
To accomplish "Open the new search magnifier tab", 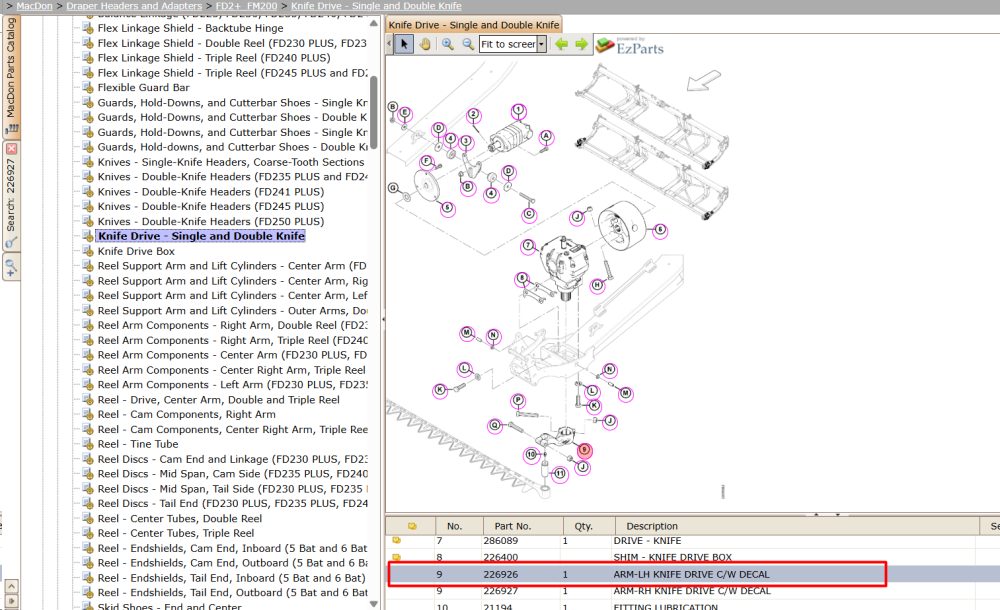I will [x=11, y=266].
